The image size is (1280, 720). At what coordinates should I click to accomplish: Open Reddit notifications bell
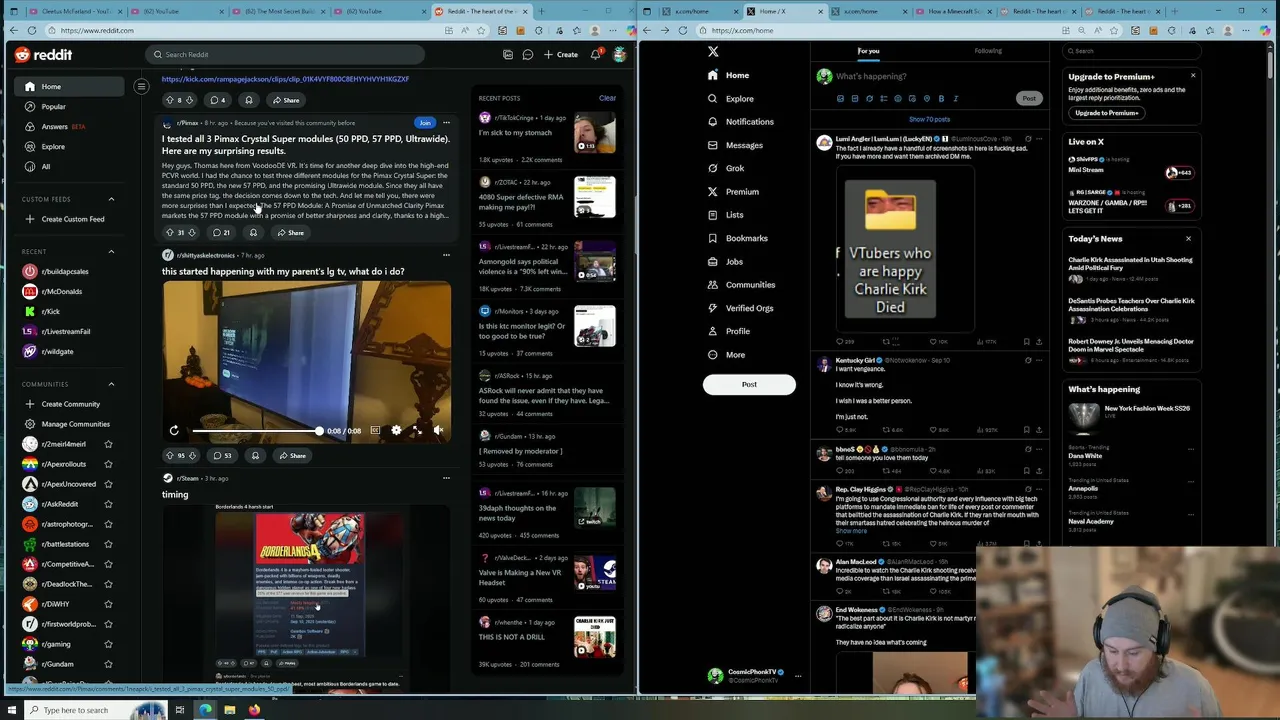click(x=595, y=54)
